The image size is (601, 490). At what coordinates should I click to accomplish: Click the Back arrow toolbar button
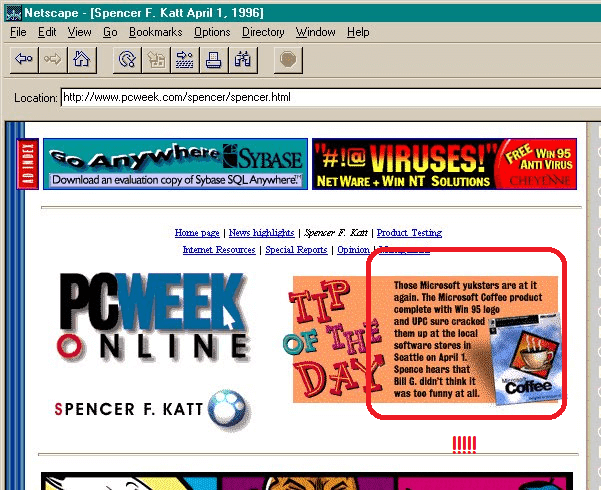24,60
